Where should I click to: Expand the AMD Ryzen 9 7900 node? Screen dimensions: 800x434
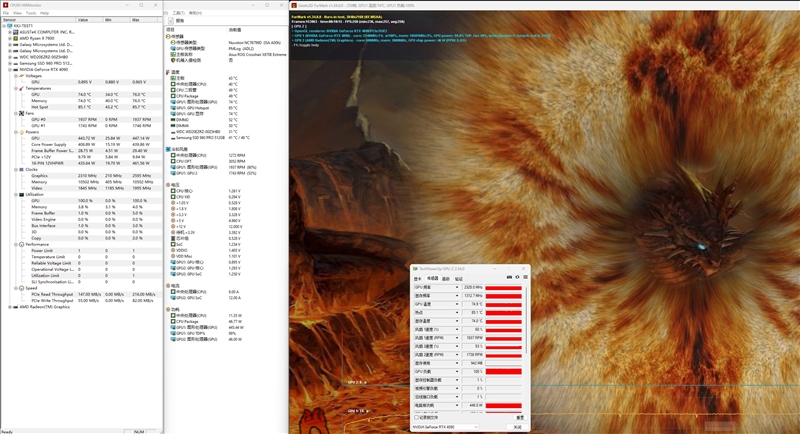pyautogui.click(x=10, y=38)
